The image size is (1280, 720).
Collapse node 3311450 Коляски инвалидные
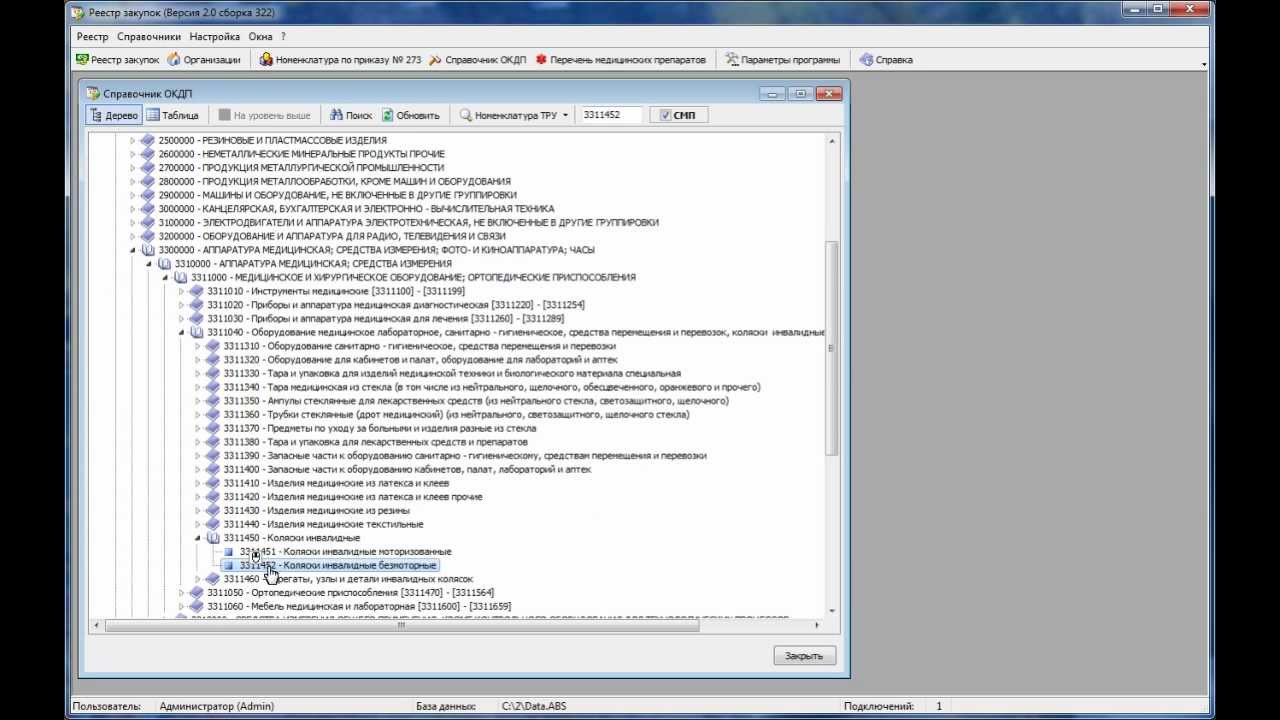[198, 538]
